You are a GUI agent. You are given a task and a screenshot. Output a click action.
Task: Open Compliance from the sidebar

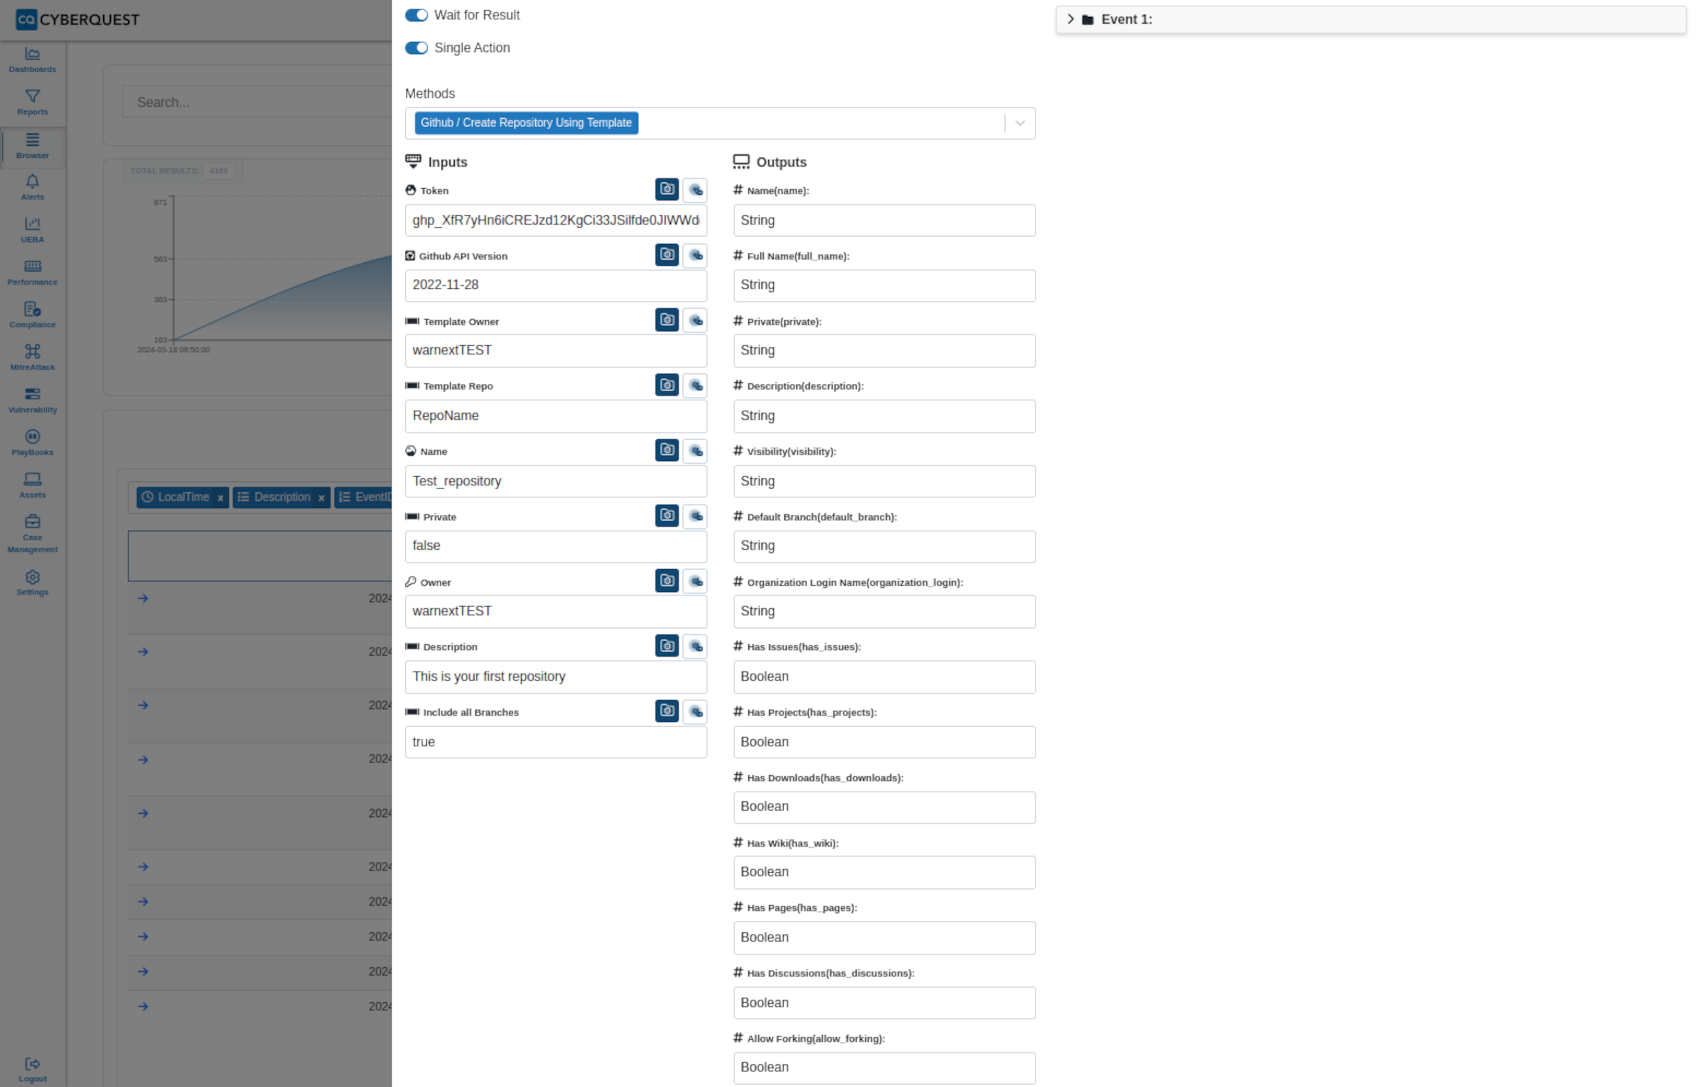click(32, 315)
